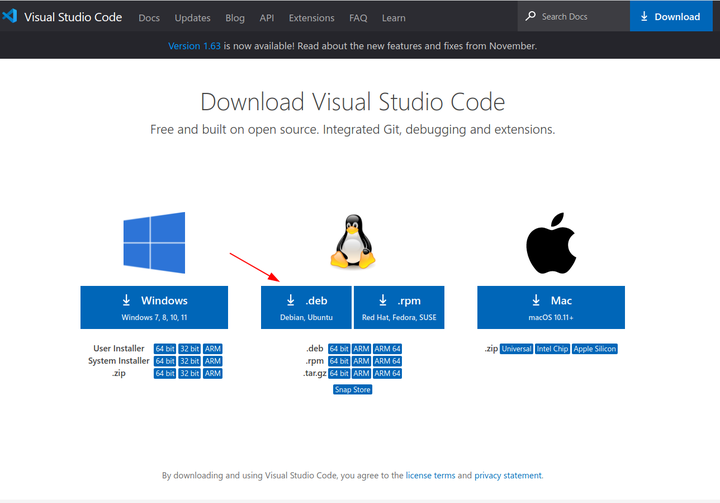720x503 pixels.
Task: Click the download arrow on Mac button
Action: click(x=536, y=300)
